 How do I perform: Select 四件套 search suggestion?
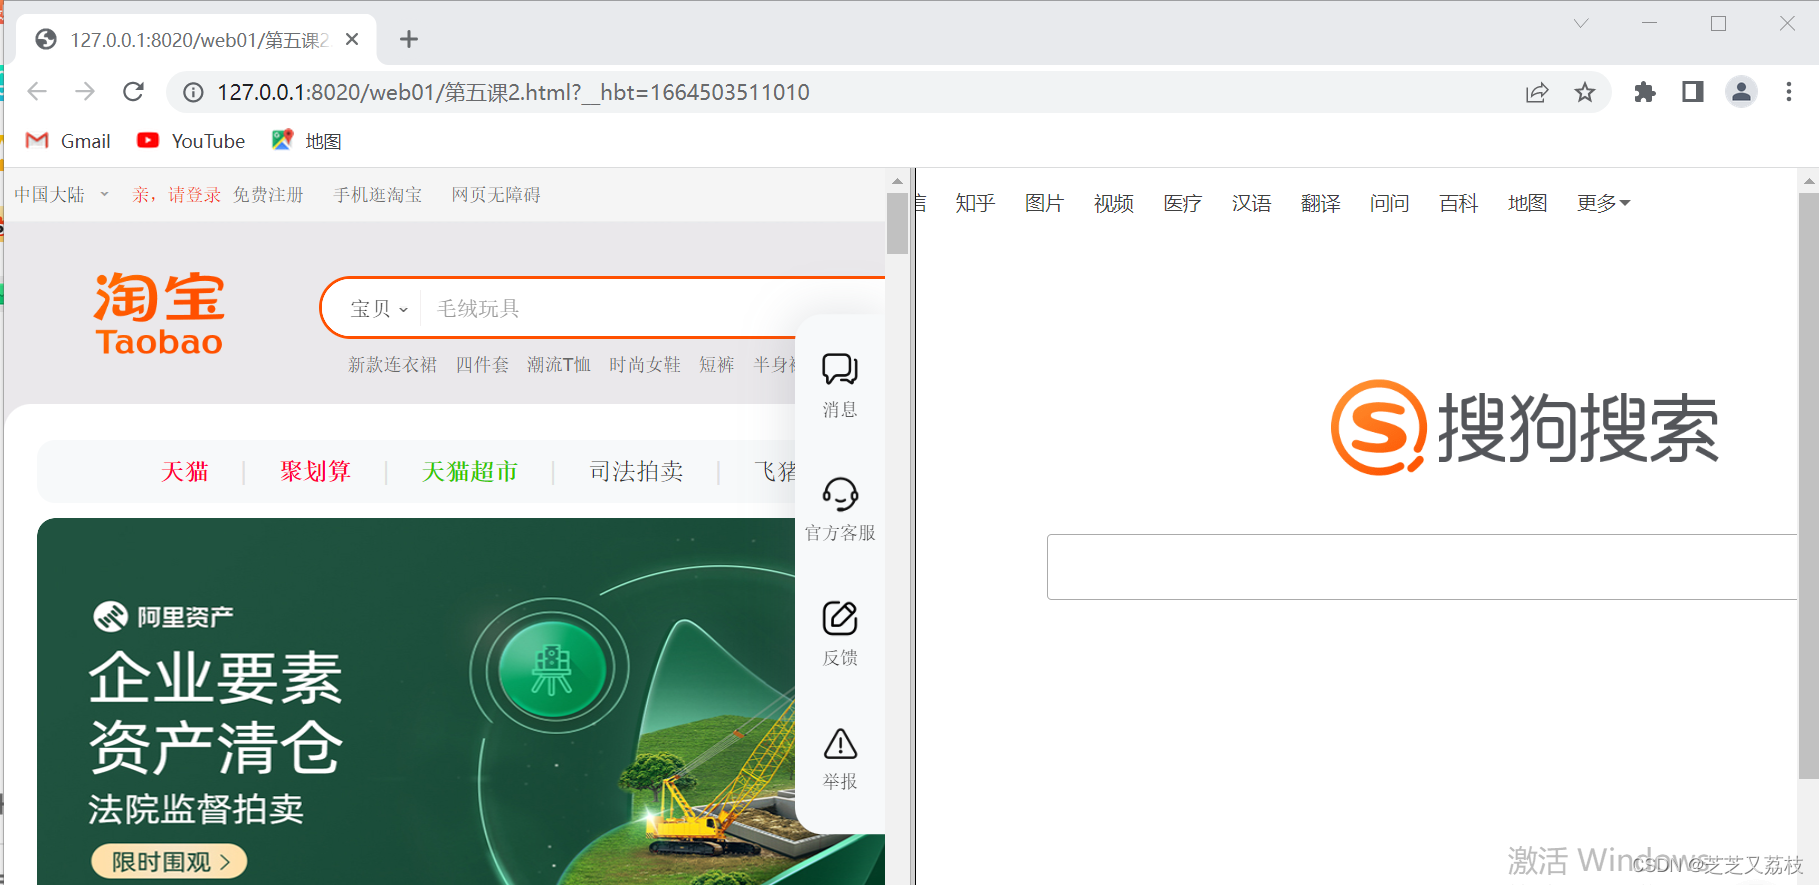pyautogui.click(x=482, y=365)
